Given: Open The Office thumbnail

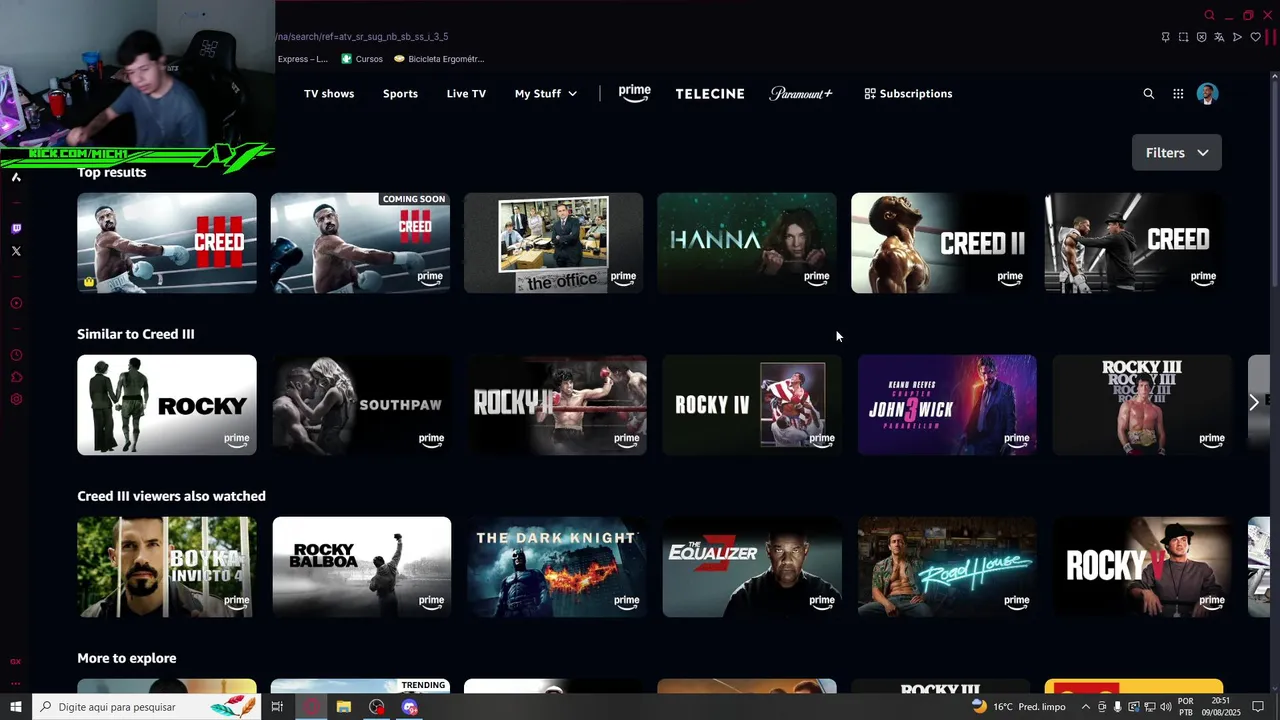Looking at the screenshot, I should point(553,243).
